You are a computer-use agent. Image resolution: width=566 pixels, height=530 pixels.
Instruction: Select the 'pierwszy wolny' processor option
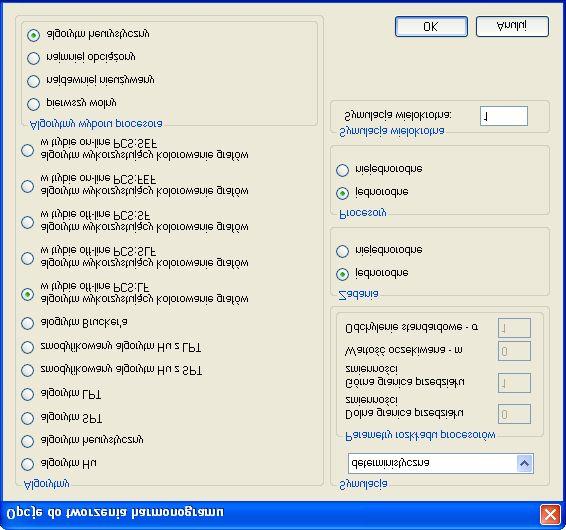tap(33, 104)
